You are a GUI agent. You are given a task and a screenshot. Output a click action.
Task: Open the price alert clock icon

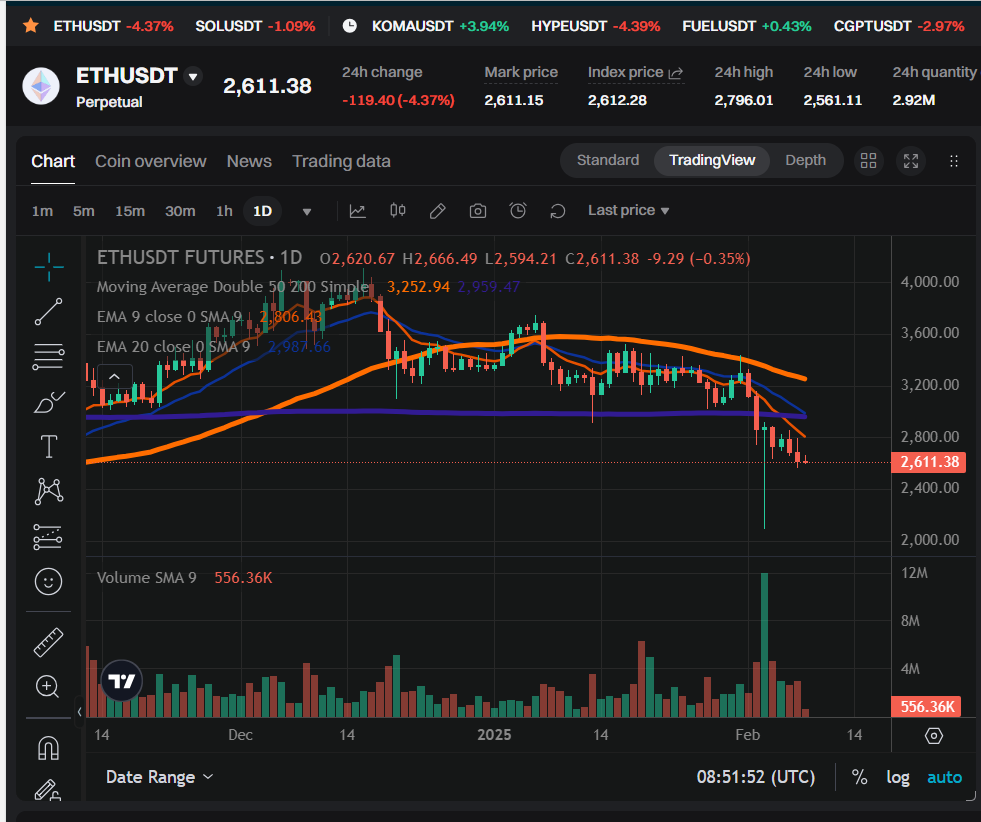coord(518,211)
